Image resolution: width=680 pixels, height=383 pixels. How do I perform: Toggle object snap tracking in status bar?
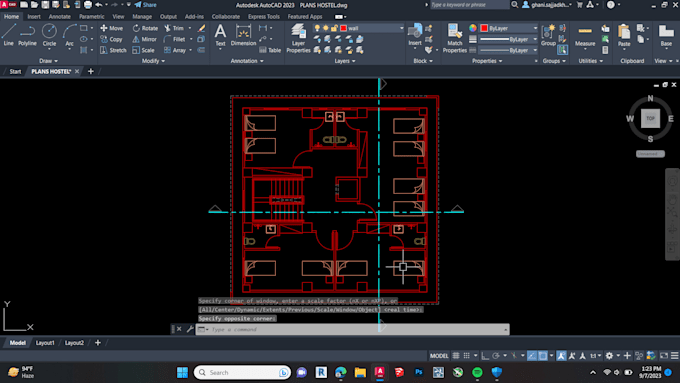532,356
